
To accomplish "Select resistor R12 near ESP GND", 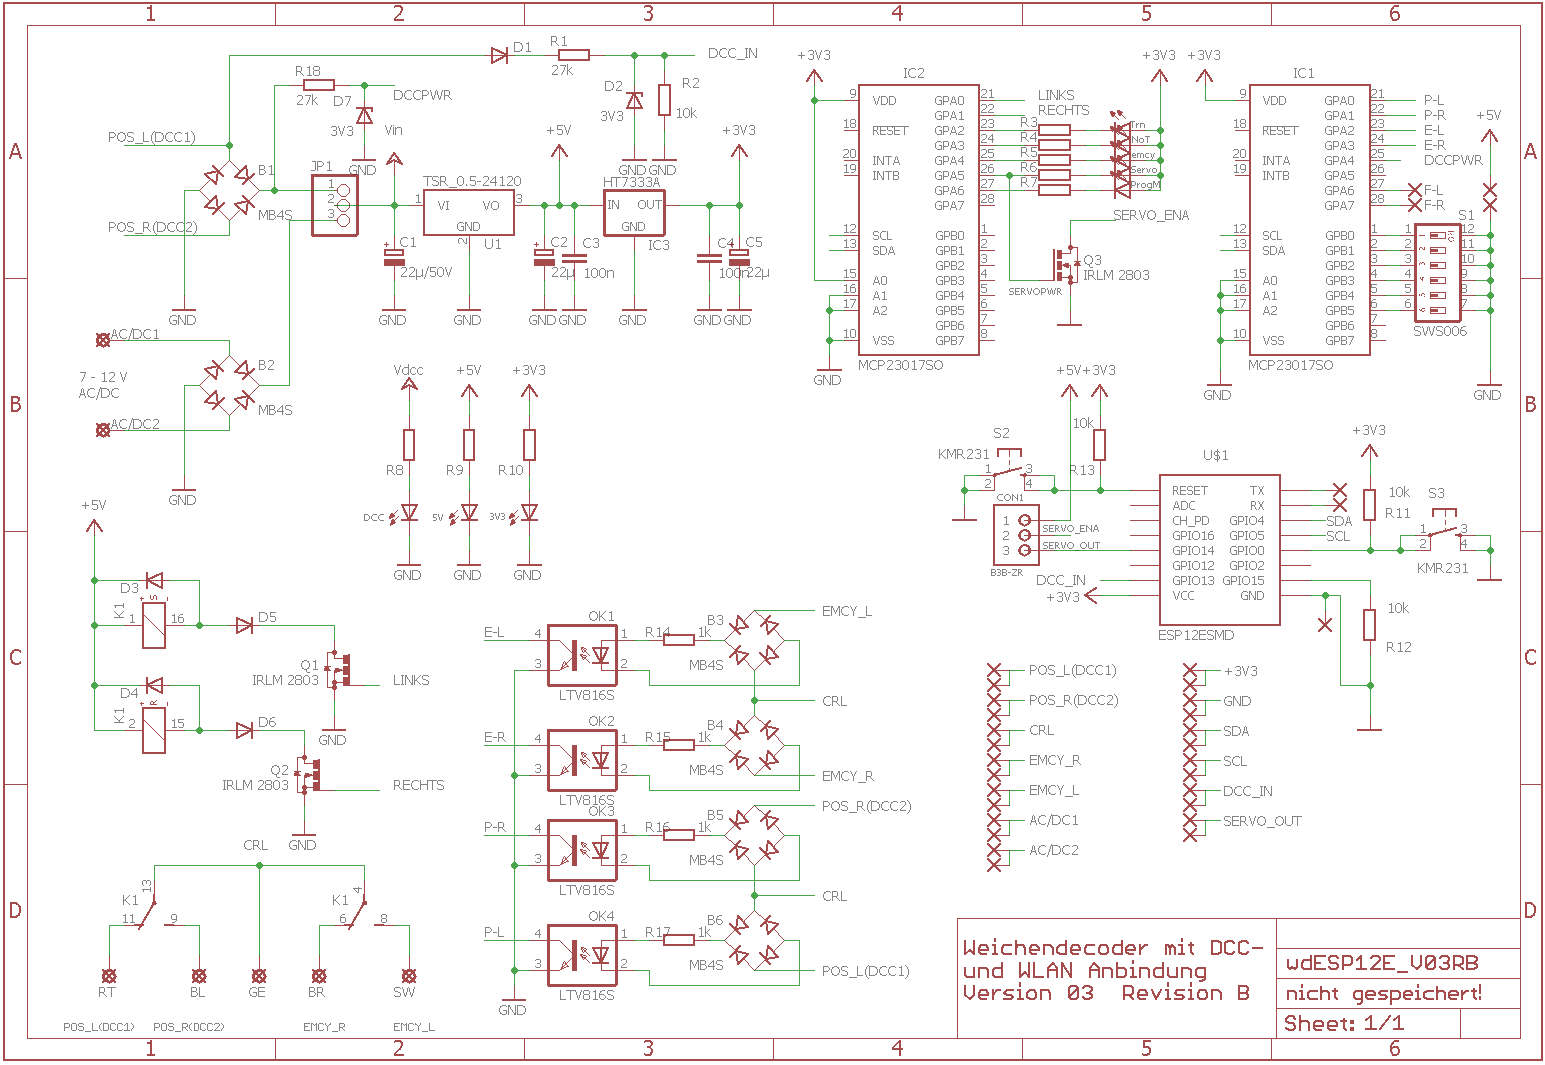I will click(1370, 625).
